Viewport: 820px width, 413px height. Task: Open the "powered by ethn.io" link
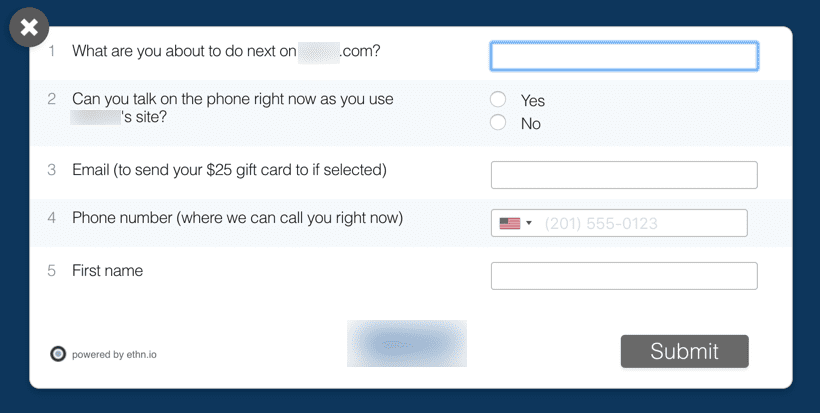click(x=114, y=354)
